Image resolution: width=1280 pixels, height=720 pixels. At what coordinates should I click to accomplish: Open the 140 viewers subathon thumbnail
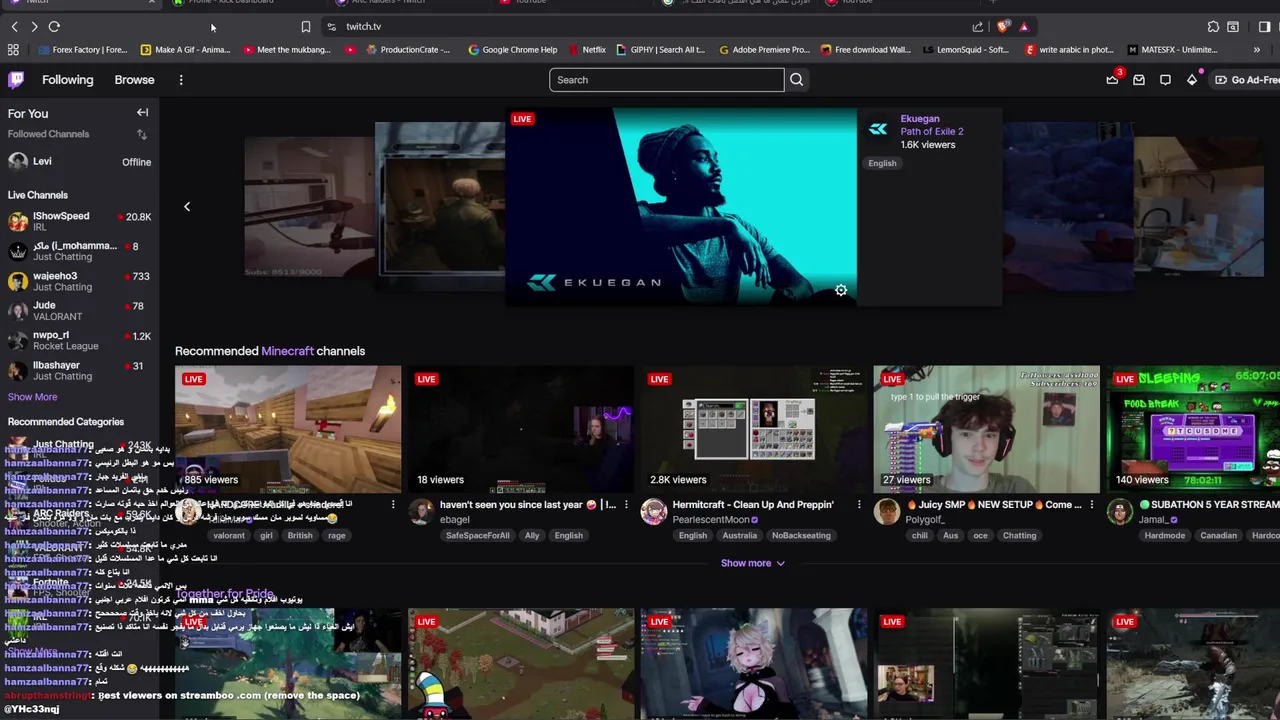pos(1193,430)
